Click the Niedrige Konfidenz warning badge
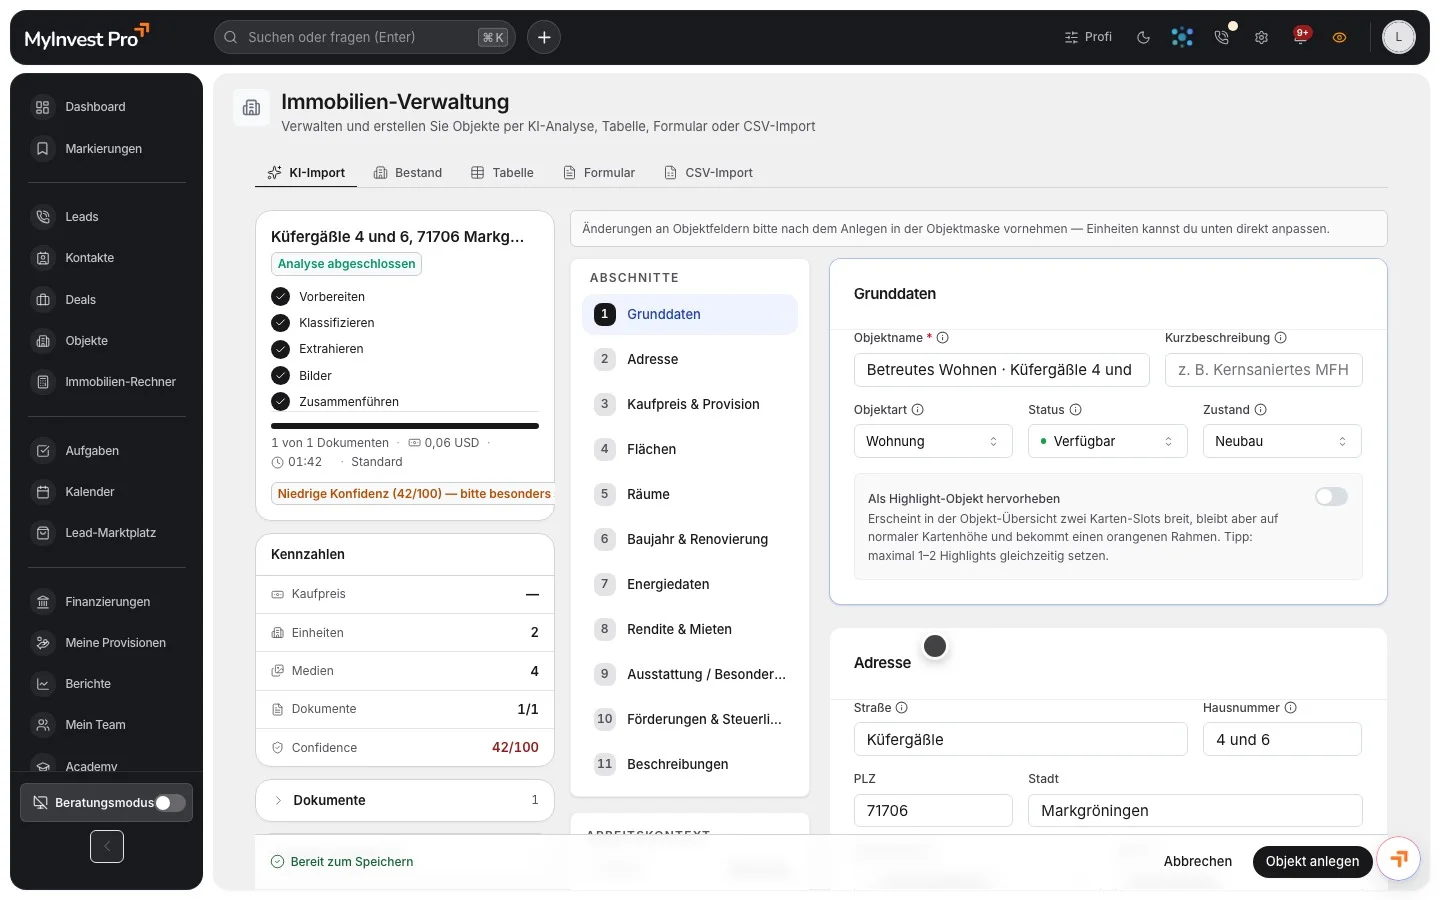1440x900 pixels. click(x=412, y=494)
